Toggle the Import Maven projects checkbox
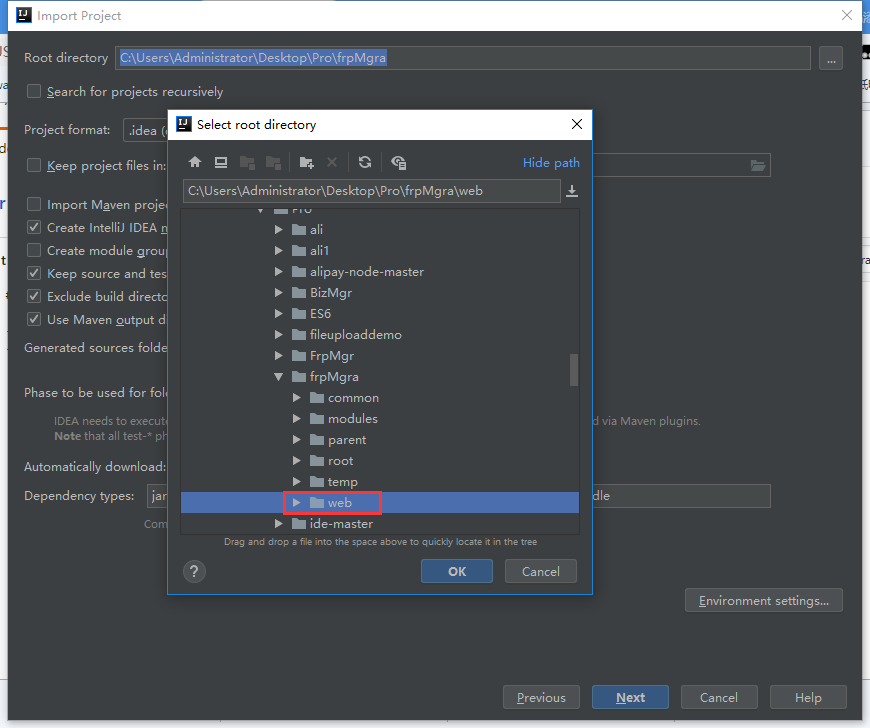This screenshot has width=870, height=728. point(34,205)
